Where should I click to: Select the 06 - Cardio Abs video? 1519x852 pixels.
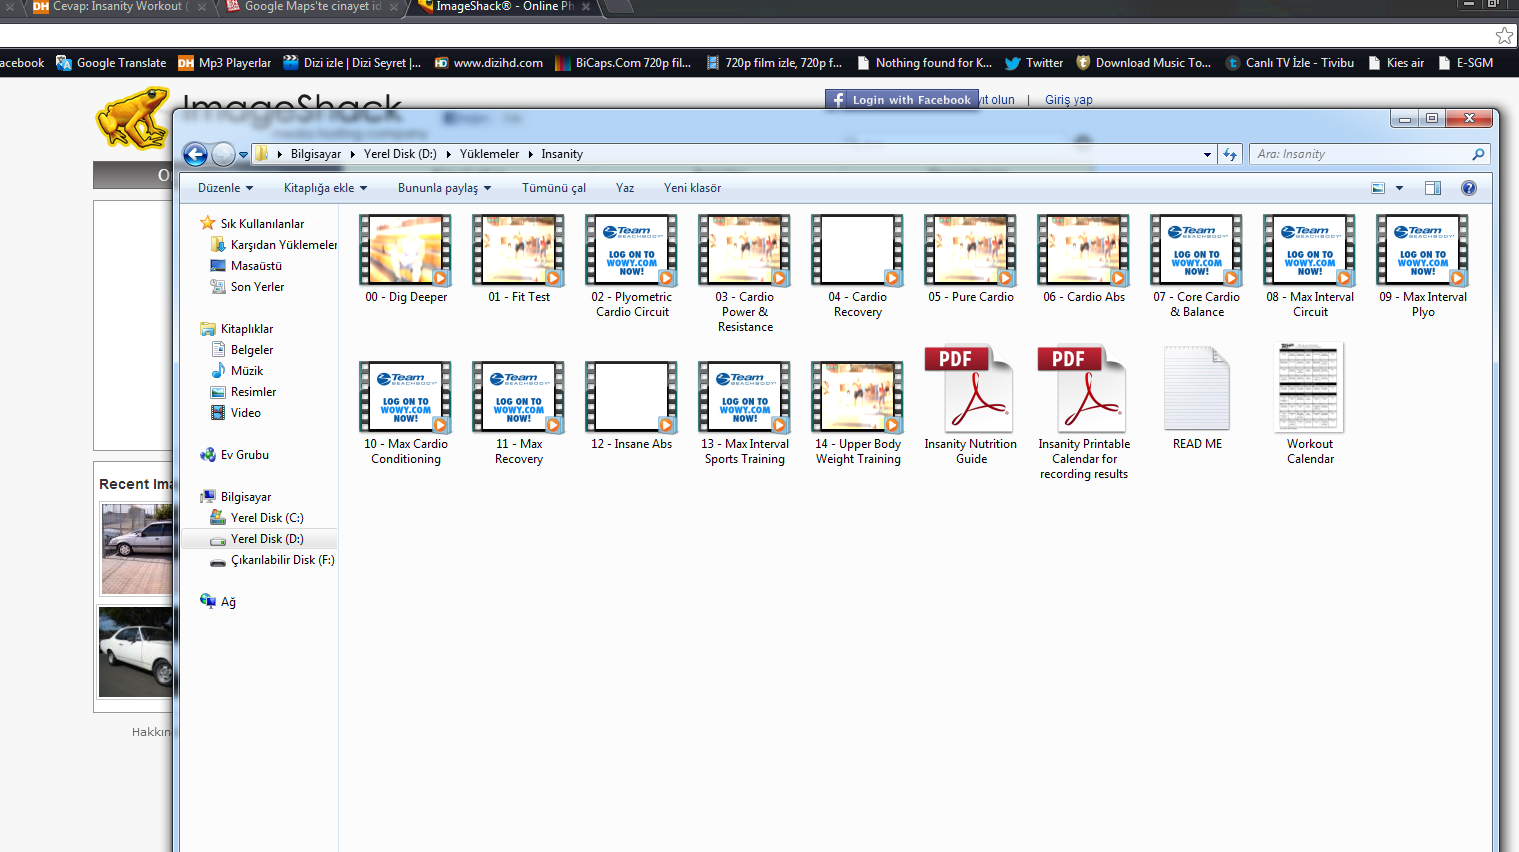(1083, 259)
